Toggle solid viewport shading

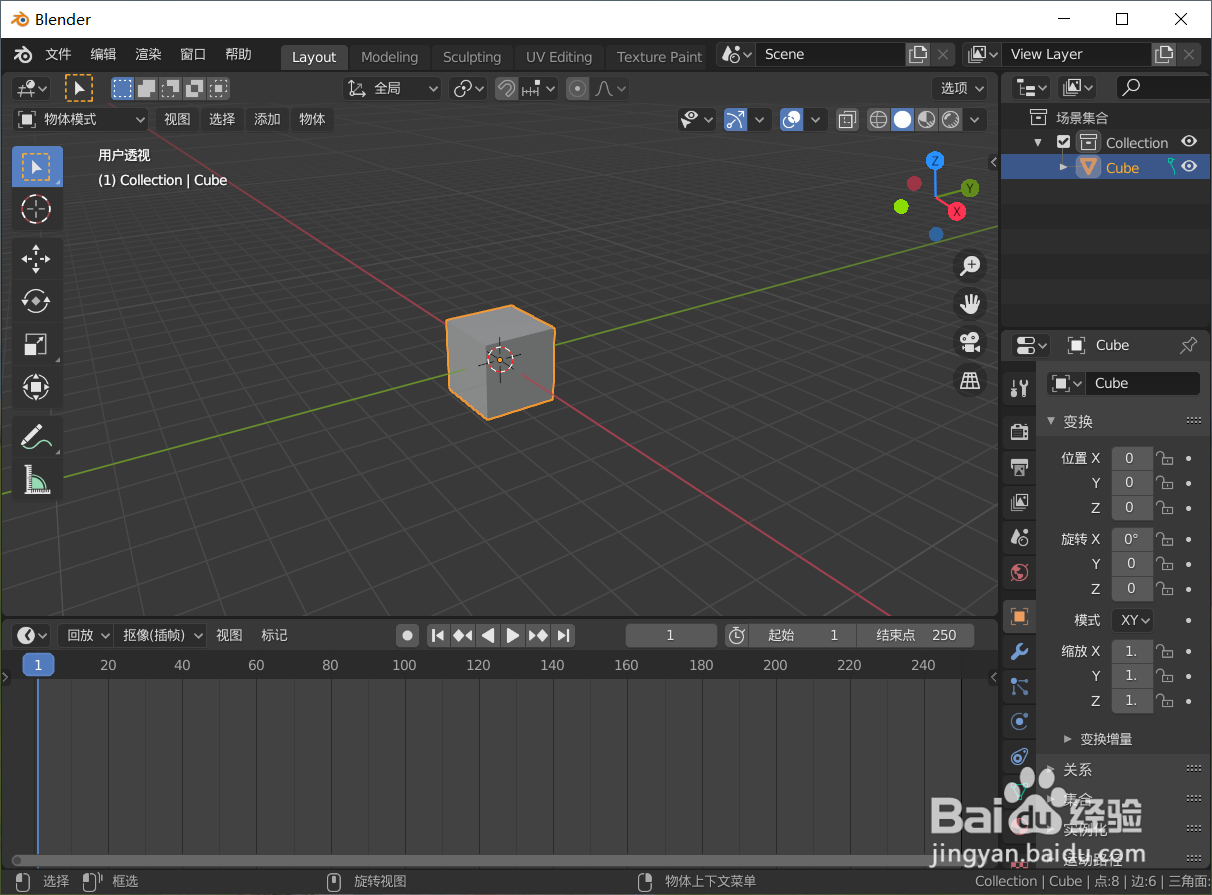click(902, 120)
